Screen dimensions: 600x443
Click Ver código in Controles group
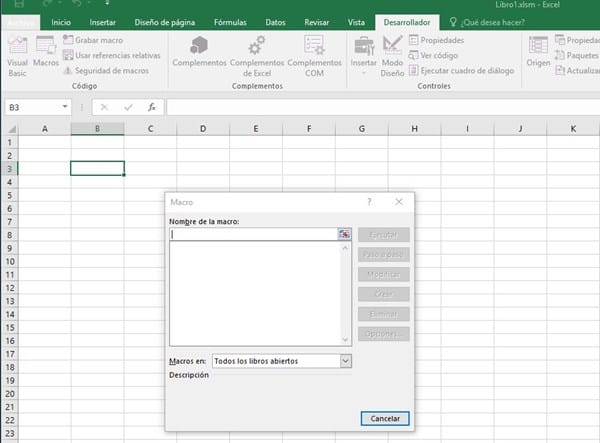pos(439,55)
